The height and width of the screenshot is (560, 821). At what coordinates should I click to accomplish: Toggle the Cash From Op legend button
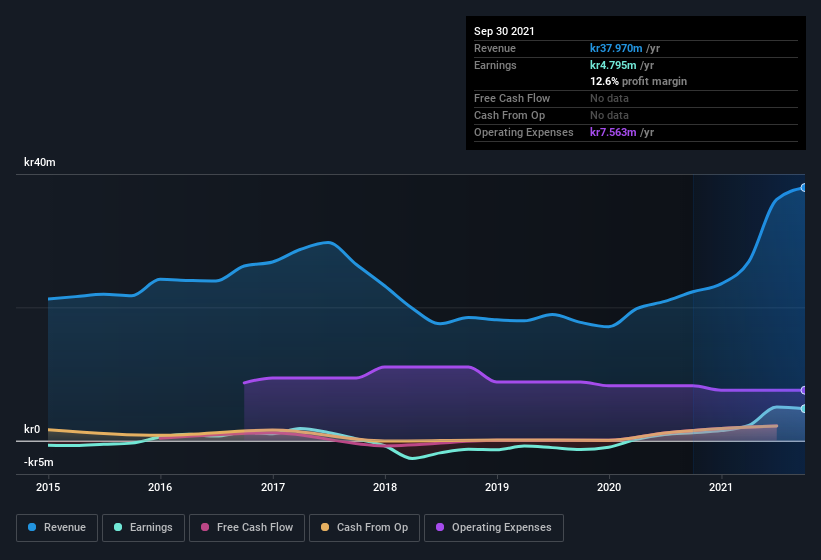(364, 528)
